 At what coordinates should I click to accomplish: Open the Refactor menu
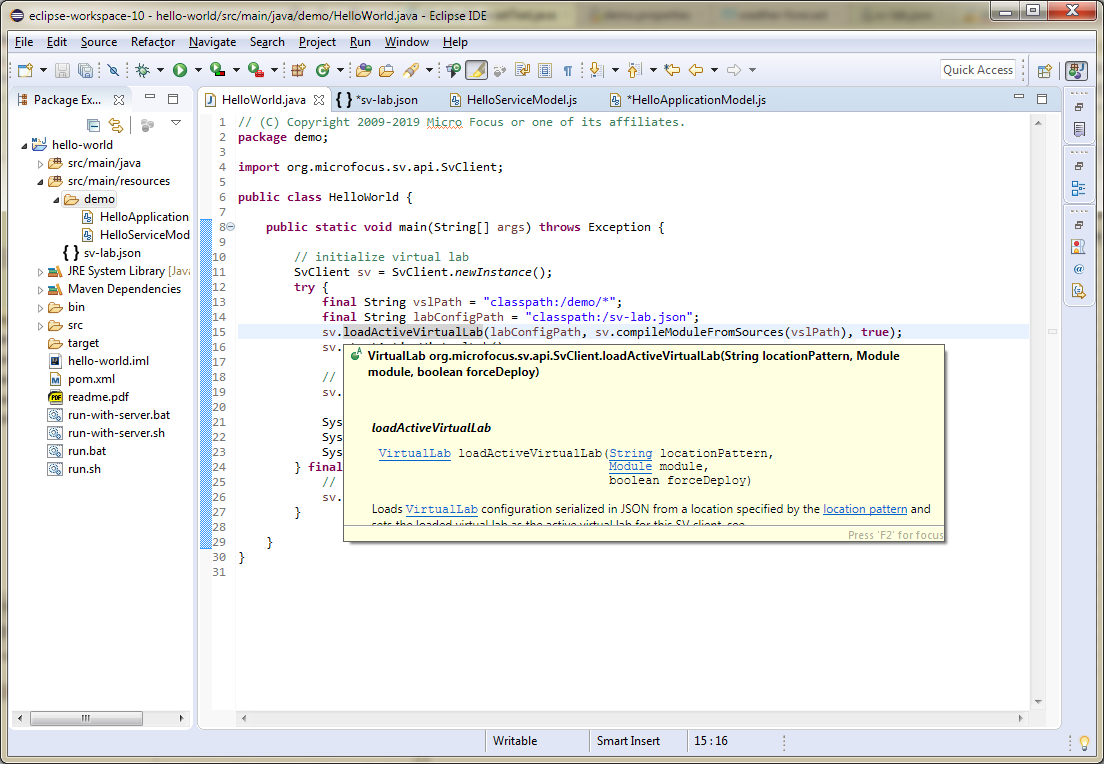pos(153,42)
